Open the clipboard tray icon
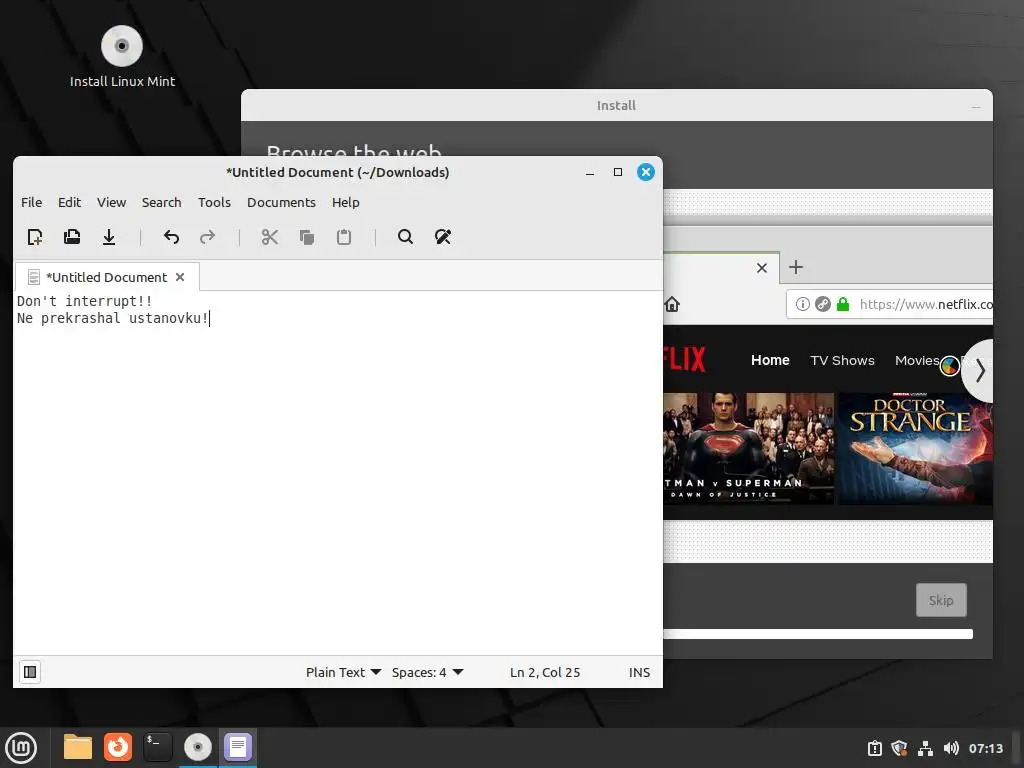 (874, 748)
